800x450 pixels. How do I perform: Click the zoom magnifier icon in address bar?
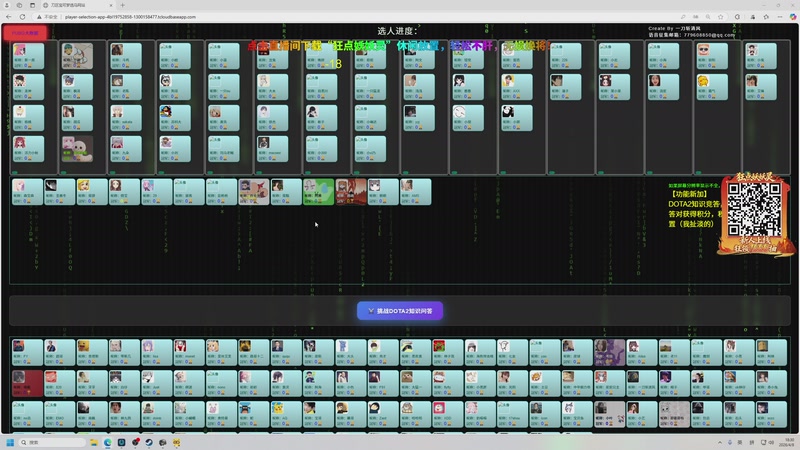point(708,17)
